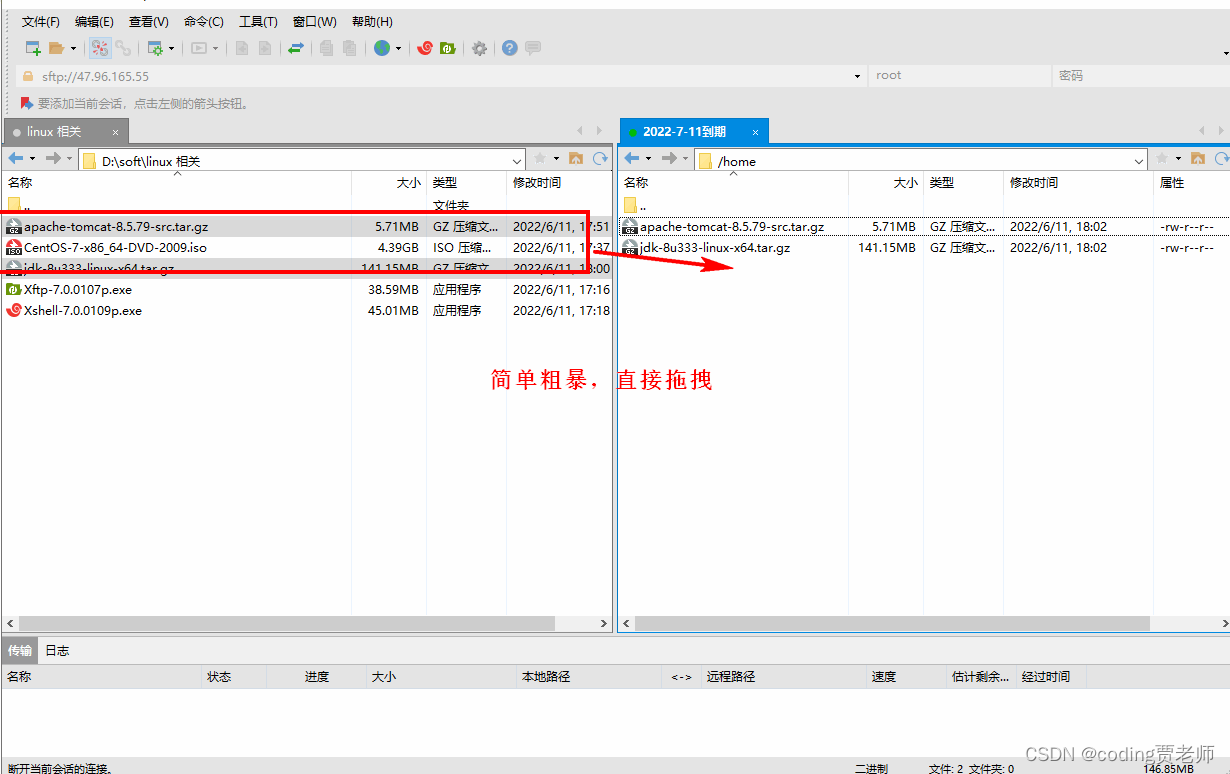This screenshot has height=774, width=1230.
Task: Close the 2022-7-11到期 tab
Action: (756, 132)
